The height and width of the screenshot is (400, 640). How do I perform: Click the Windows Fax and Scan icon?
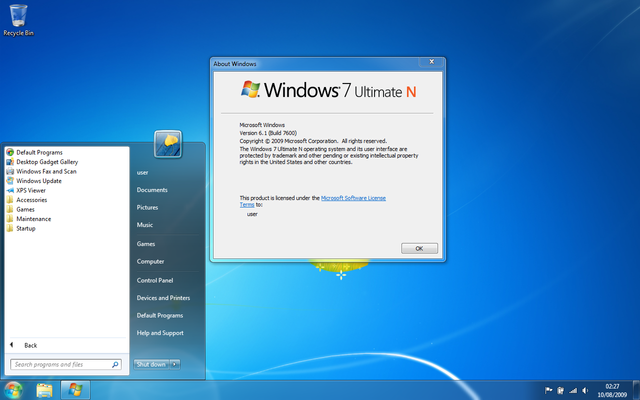(10, 171)
